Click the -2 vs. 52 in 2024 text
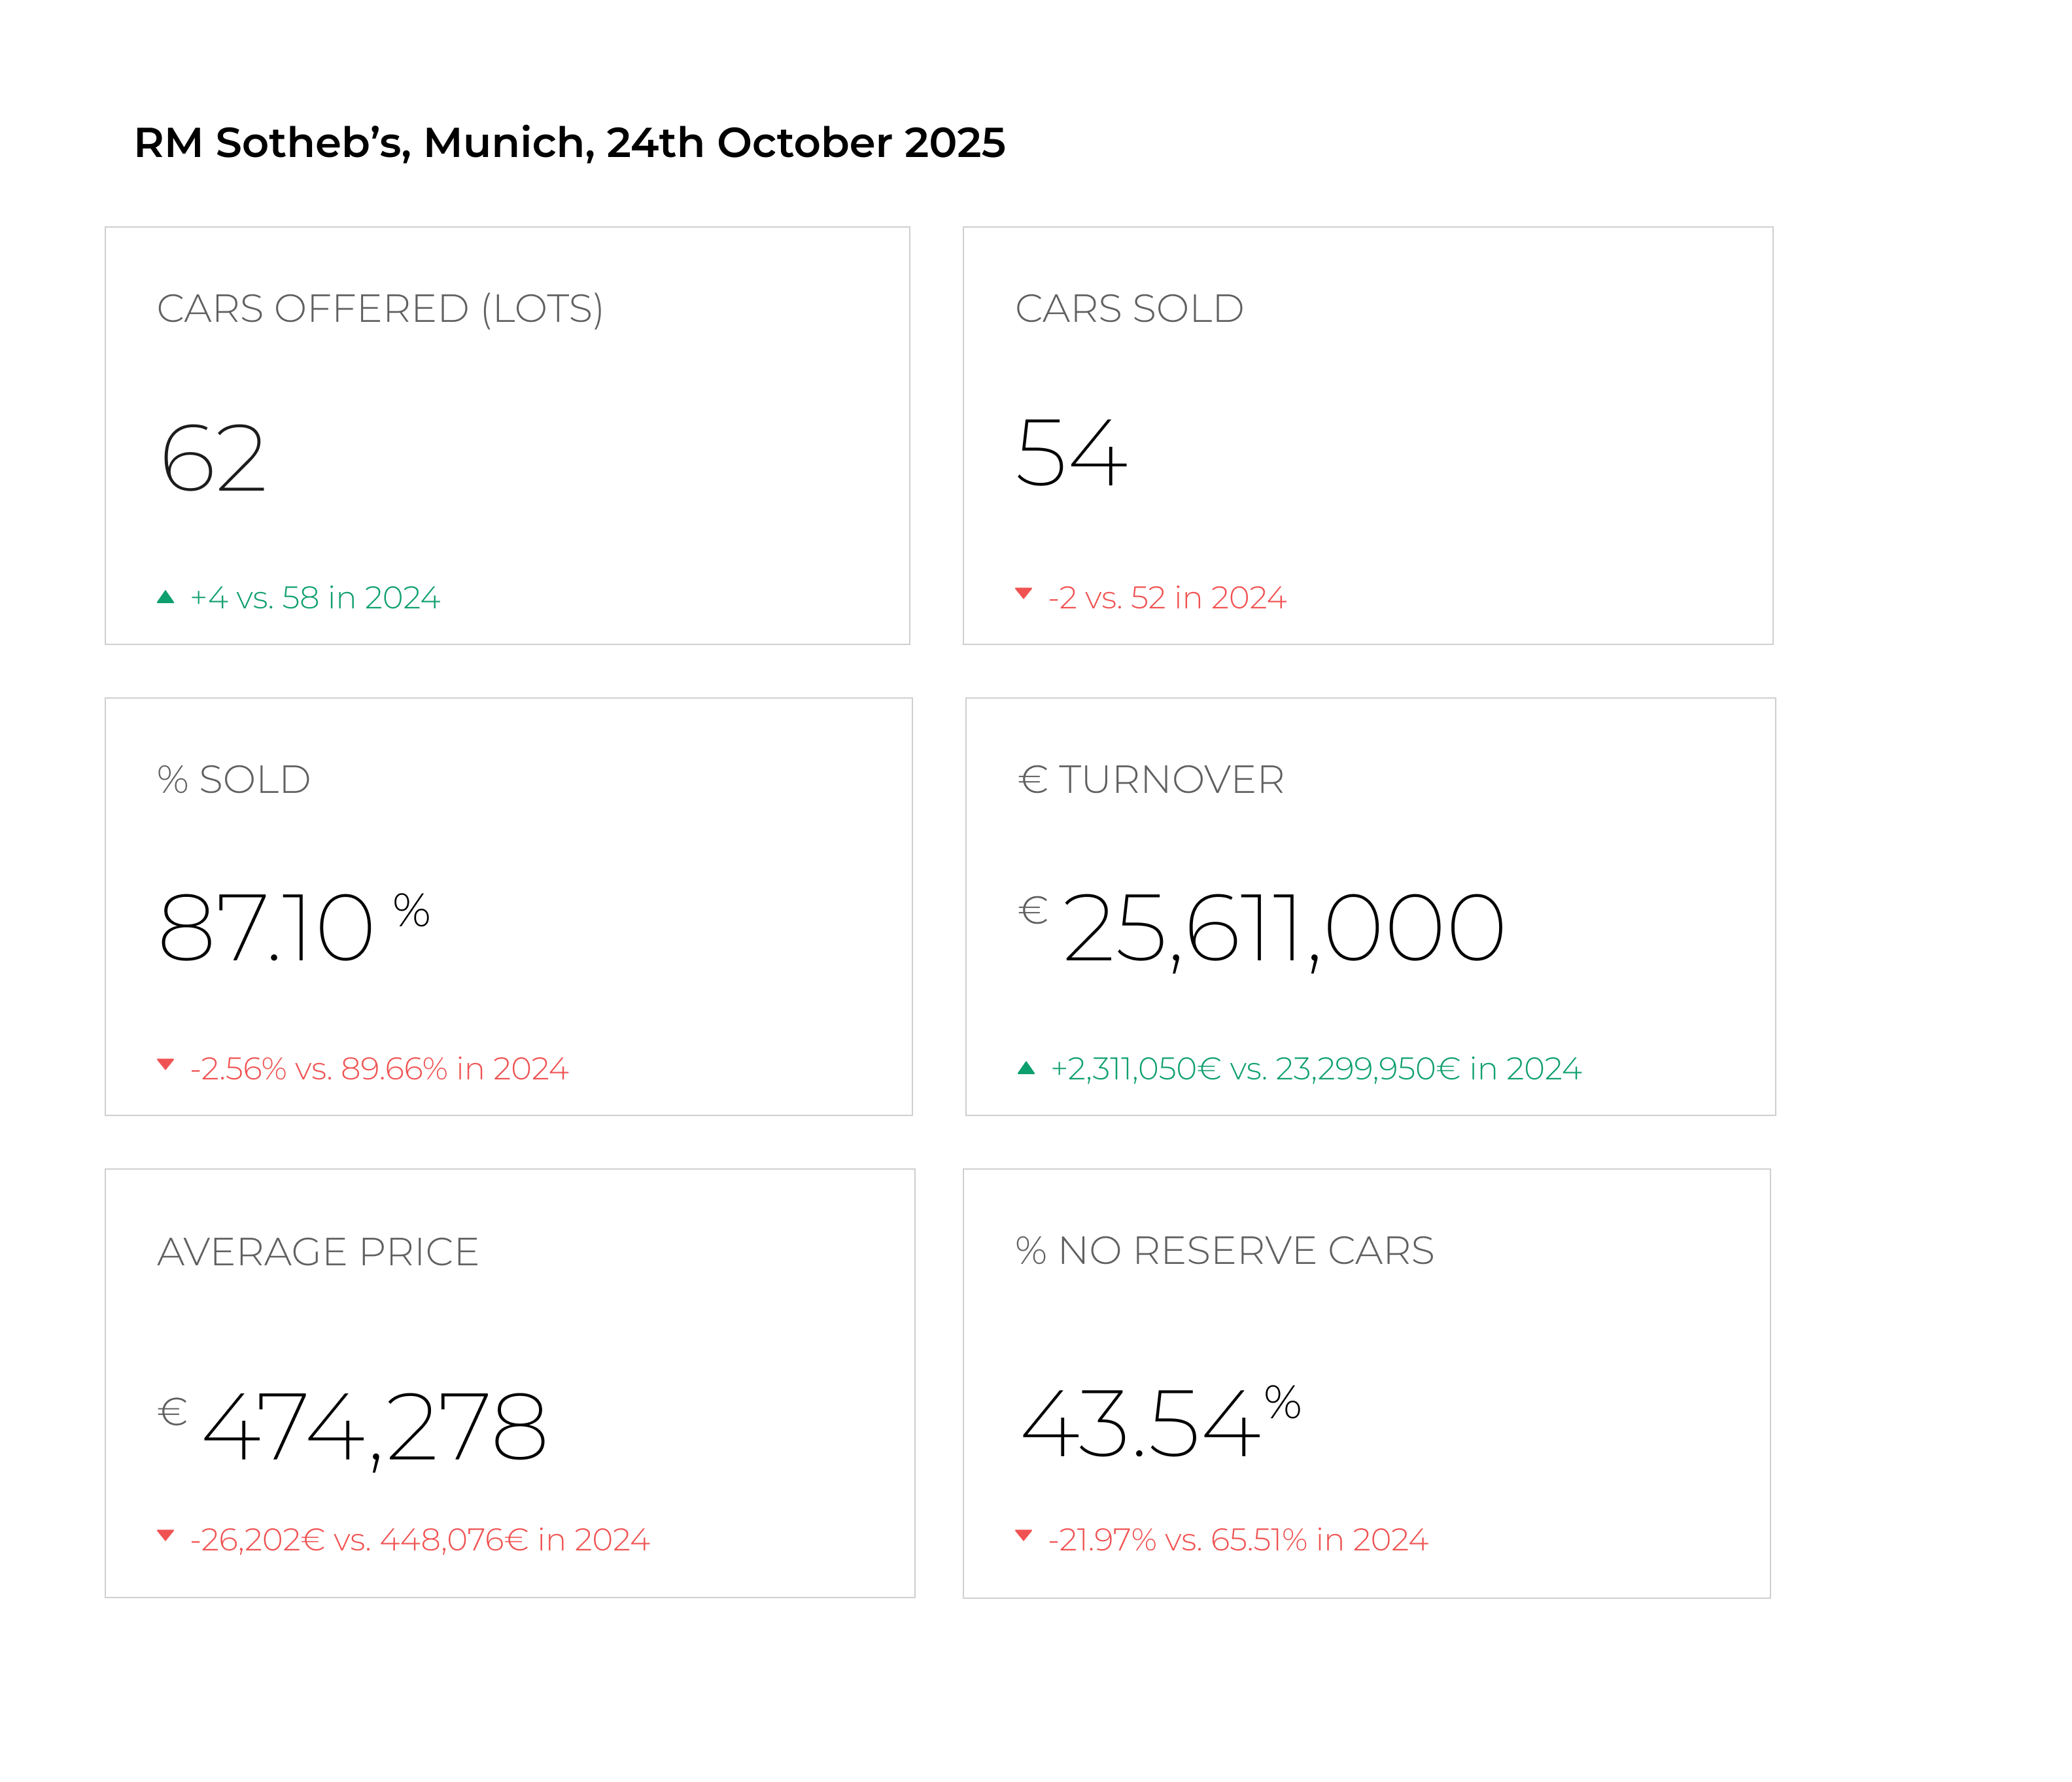 coord(1167,598)
